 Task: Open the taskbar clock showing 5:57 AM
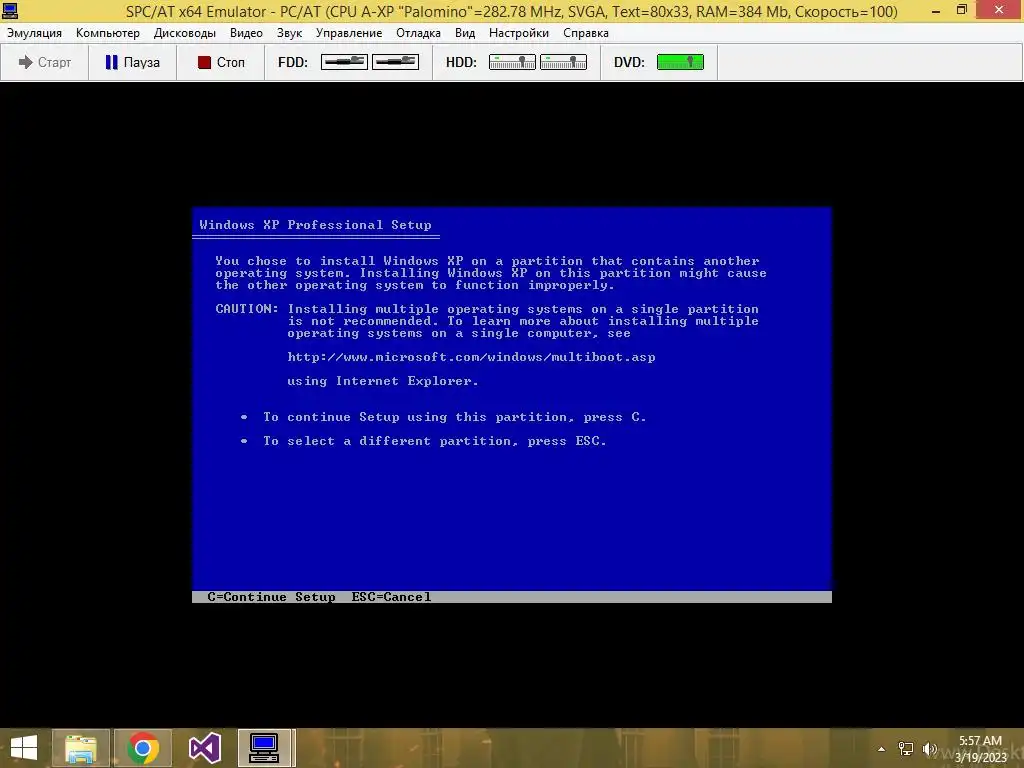coord(982,749)
